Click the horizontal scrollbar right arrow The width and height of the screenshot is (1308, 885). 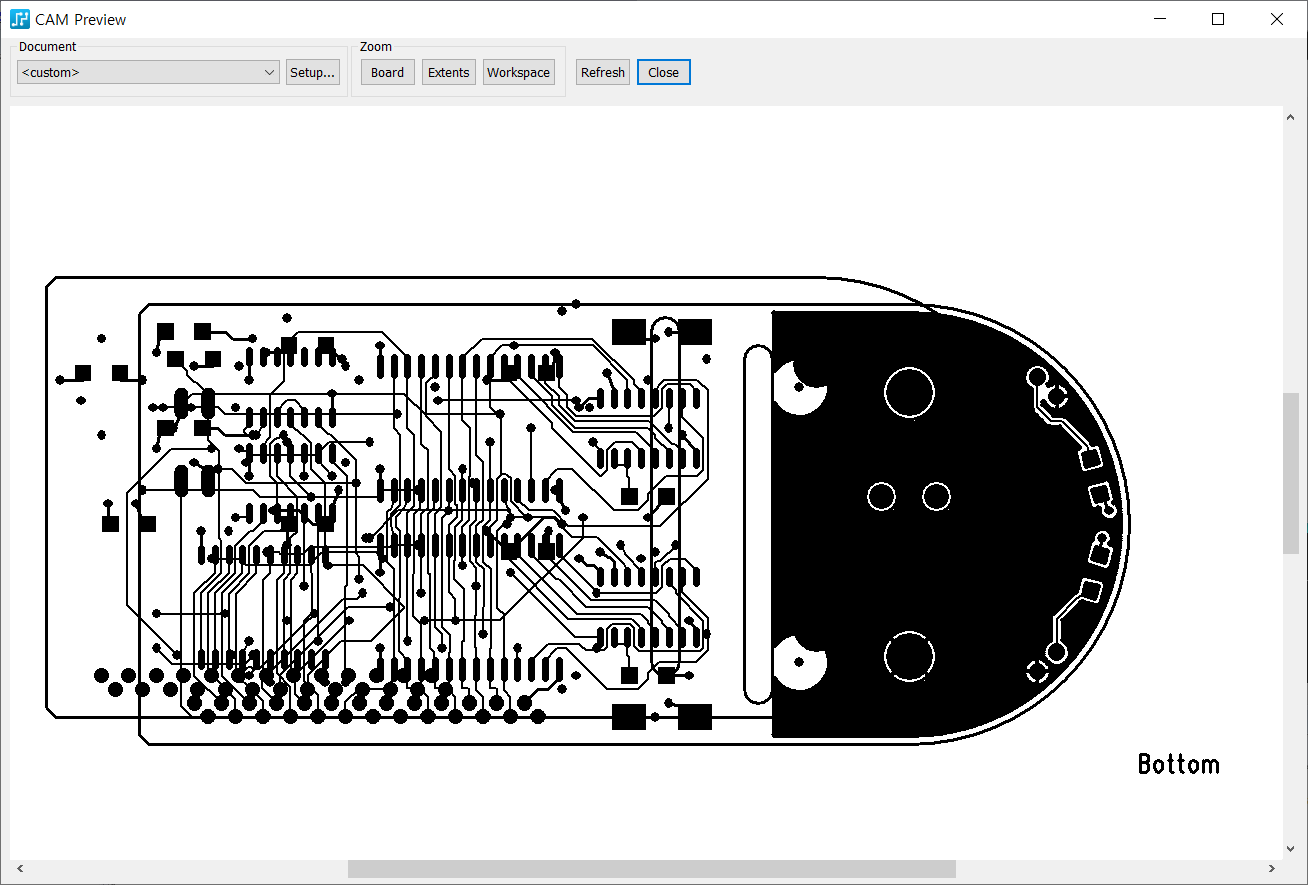pos(1271,869)
